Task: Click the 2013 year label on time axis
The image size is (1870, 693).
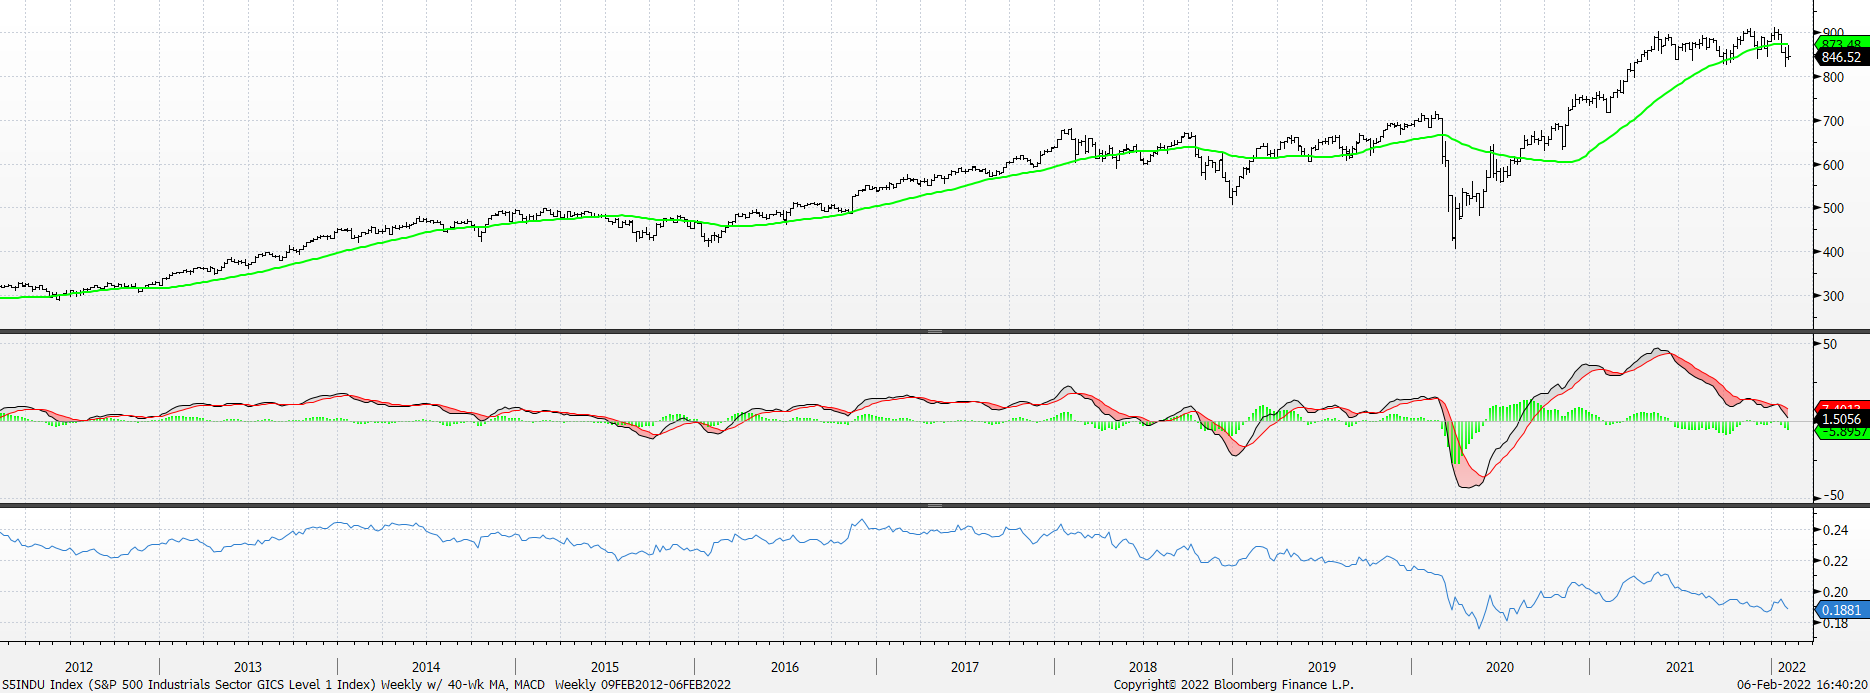Action: tap(248, 667)
